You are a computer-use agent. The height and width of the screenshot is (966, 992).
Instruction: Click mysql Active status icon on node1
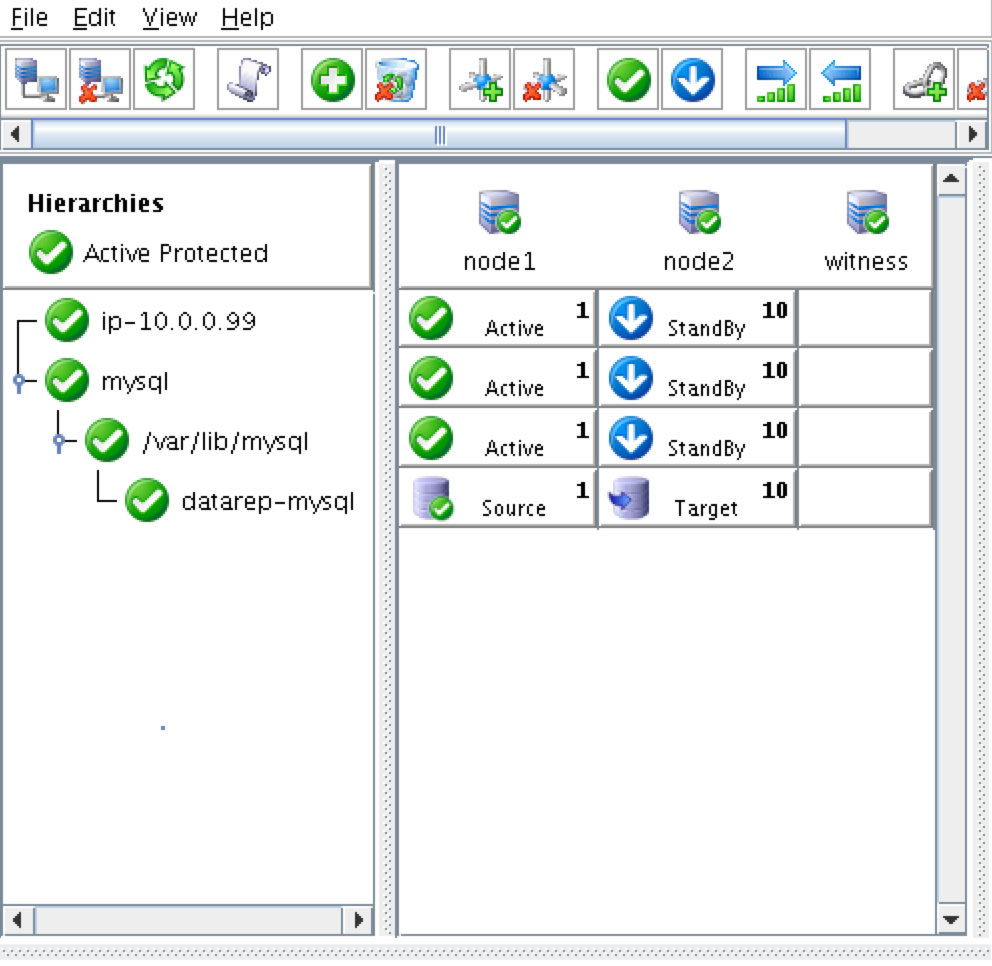tap(431, 378)
